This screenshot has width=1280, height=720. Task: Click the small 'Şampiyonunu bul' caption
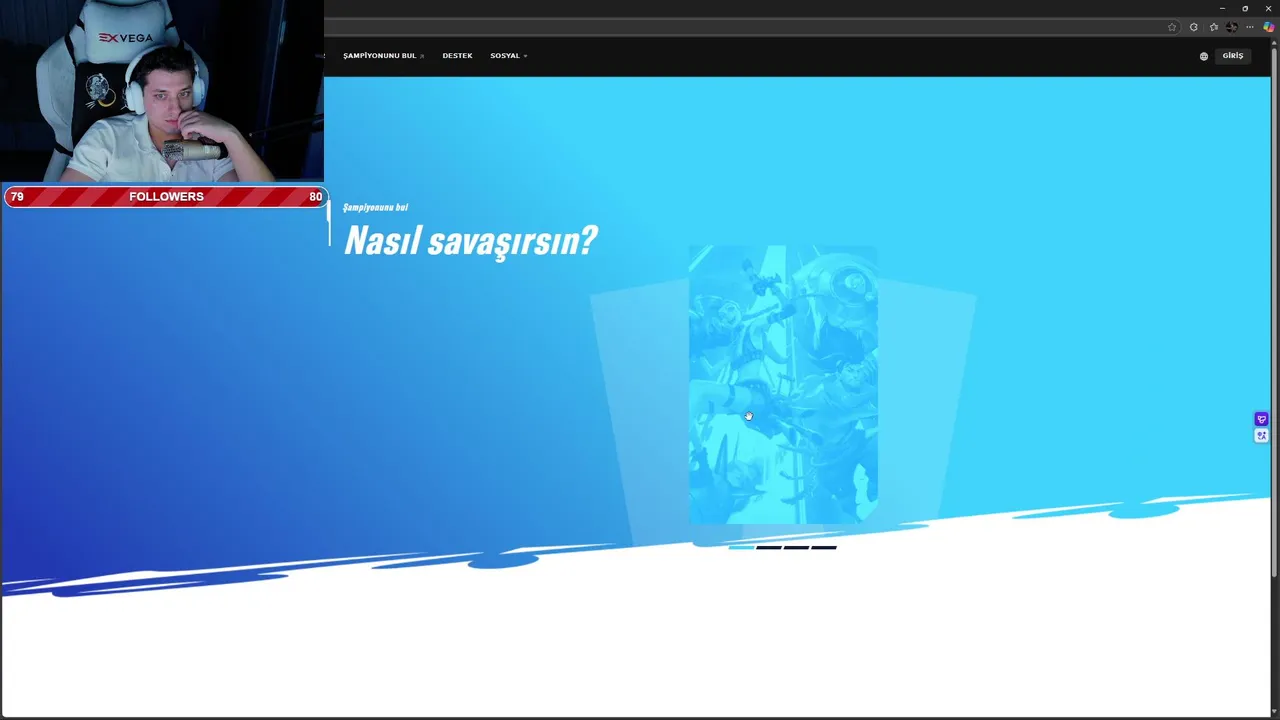375,207
